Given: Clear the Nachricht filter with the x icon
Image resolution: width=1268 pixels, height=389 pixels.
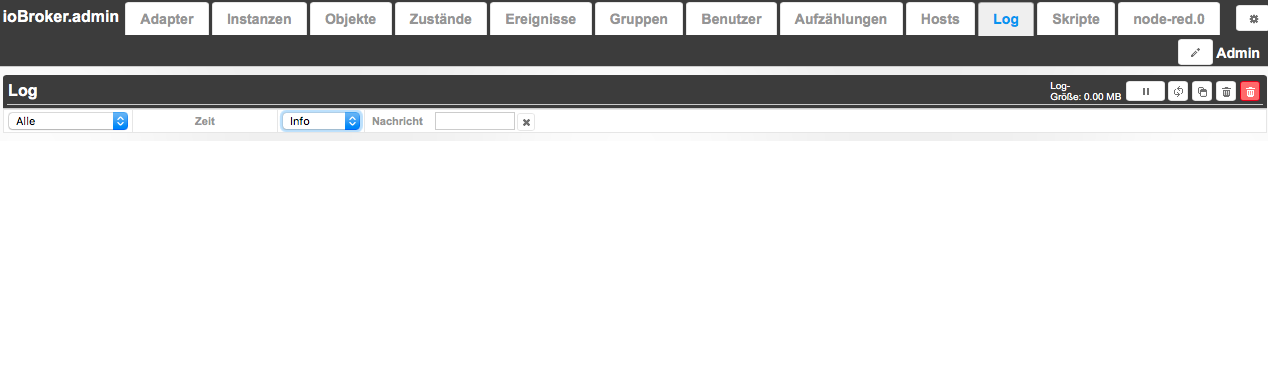Looking at the screenshot, I should point(527,122).
